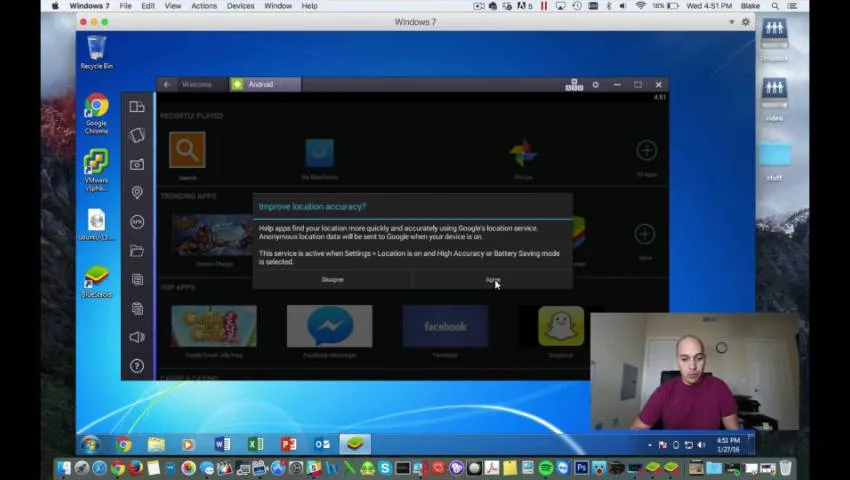Click the sidebar screenshot camera icon
Screen dimensions: 850x480
coord(137,164)
